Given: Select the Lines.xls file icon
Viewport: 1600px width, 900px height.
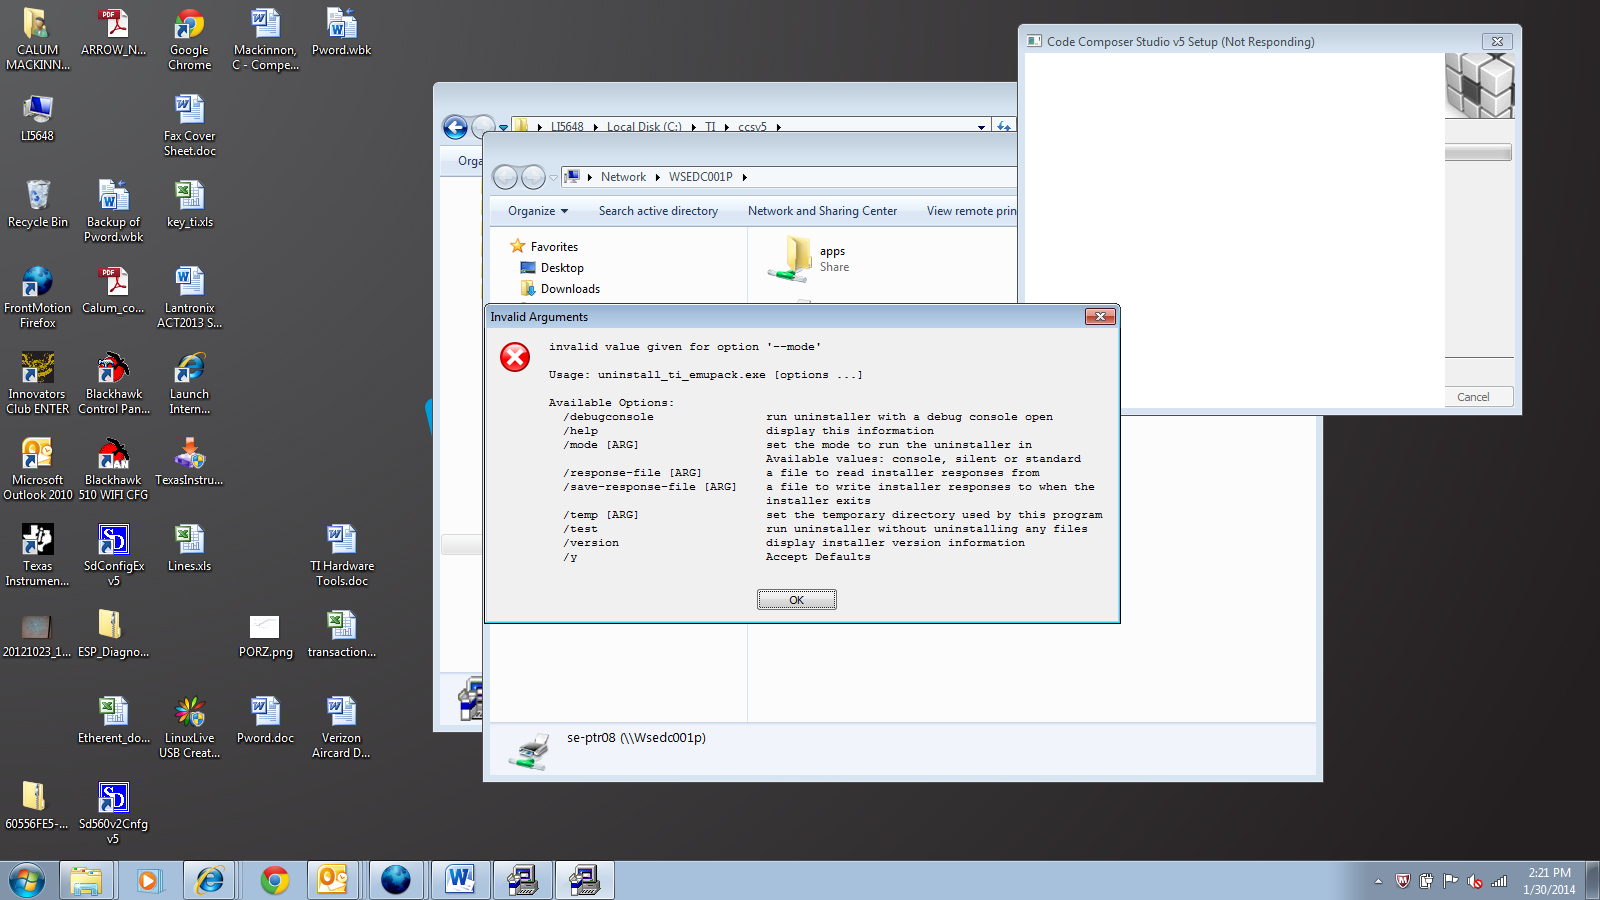Looking at the screenshot, I should tap(189, 548).
